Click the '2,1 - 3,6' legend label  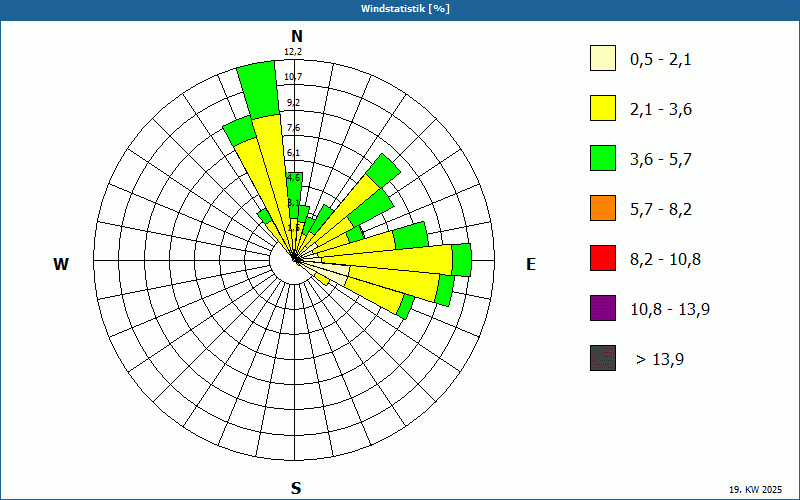click(x=661, y=110)
